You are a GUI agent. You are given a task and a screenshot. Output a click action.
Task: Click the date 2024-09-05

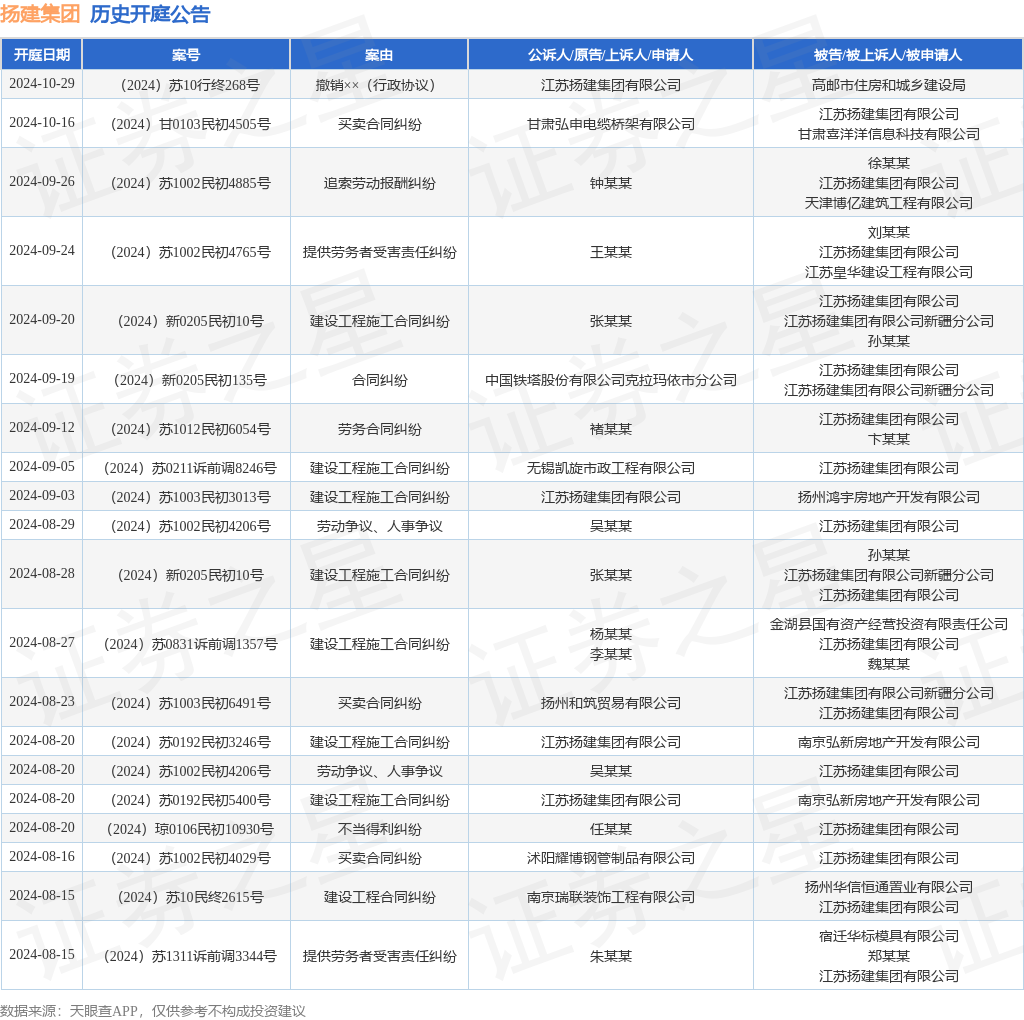[42, 466]
